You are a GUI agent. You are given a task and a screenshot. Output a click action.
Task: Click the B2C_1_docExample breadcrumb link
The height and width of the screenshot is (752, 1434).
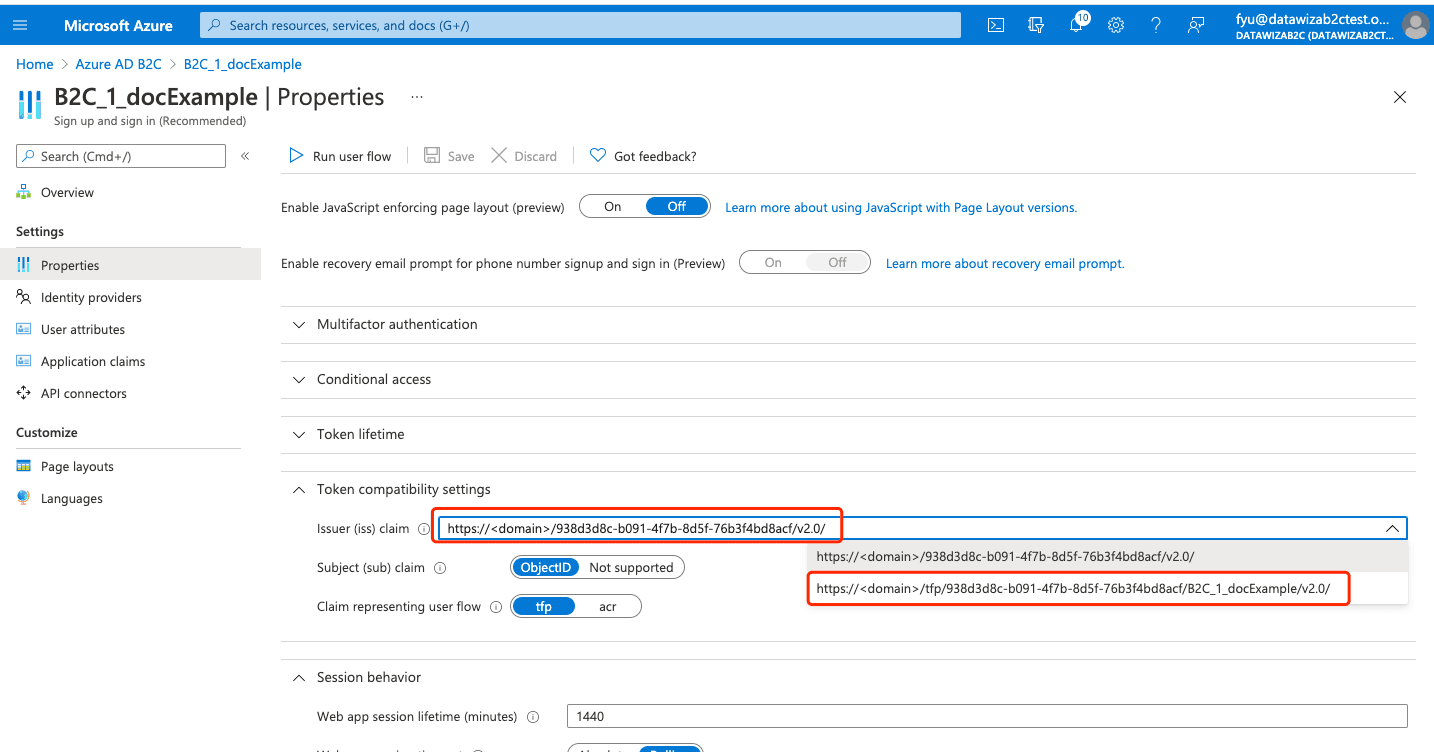point(243,64)
